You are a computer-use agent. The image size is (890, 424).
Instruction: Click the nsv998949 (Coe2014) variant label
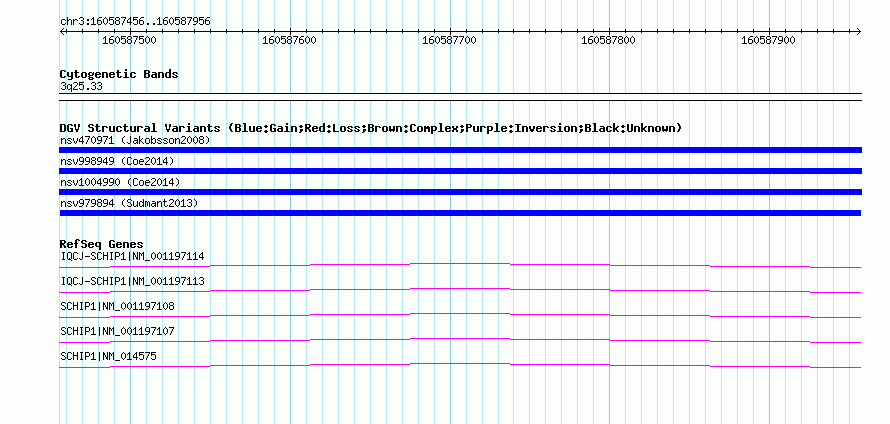(x=117, y=161)
